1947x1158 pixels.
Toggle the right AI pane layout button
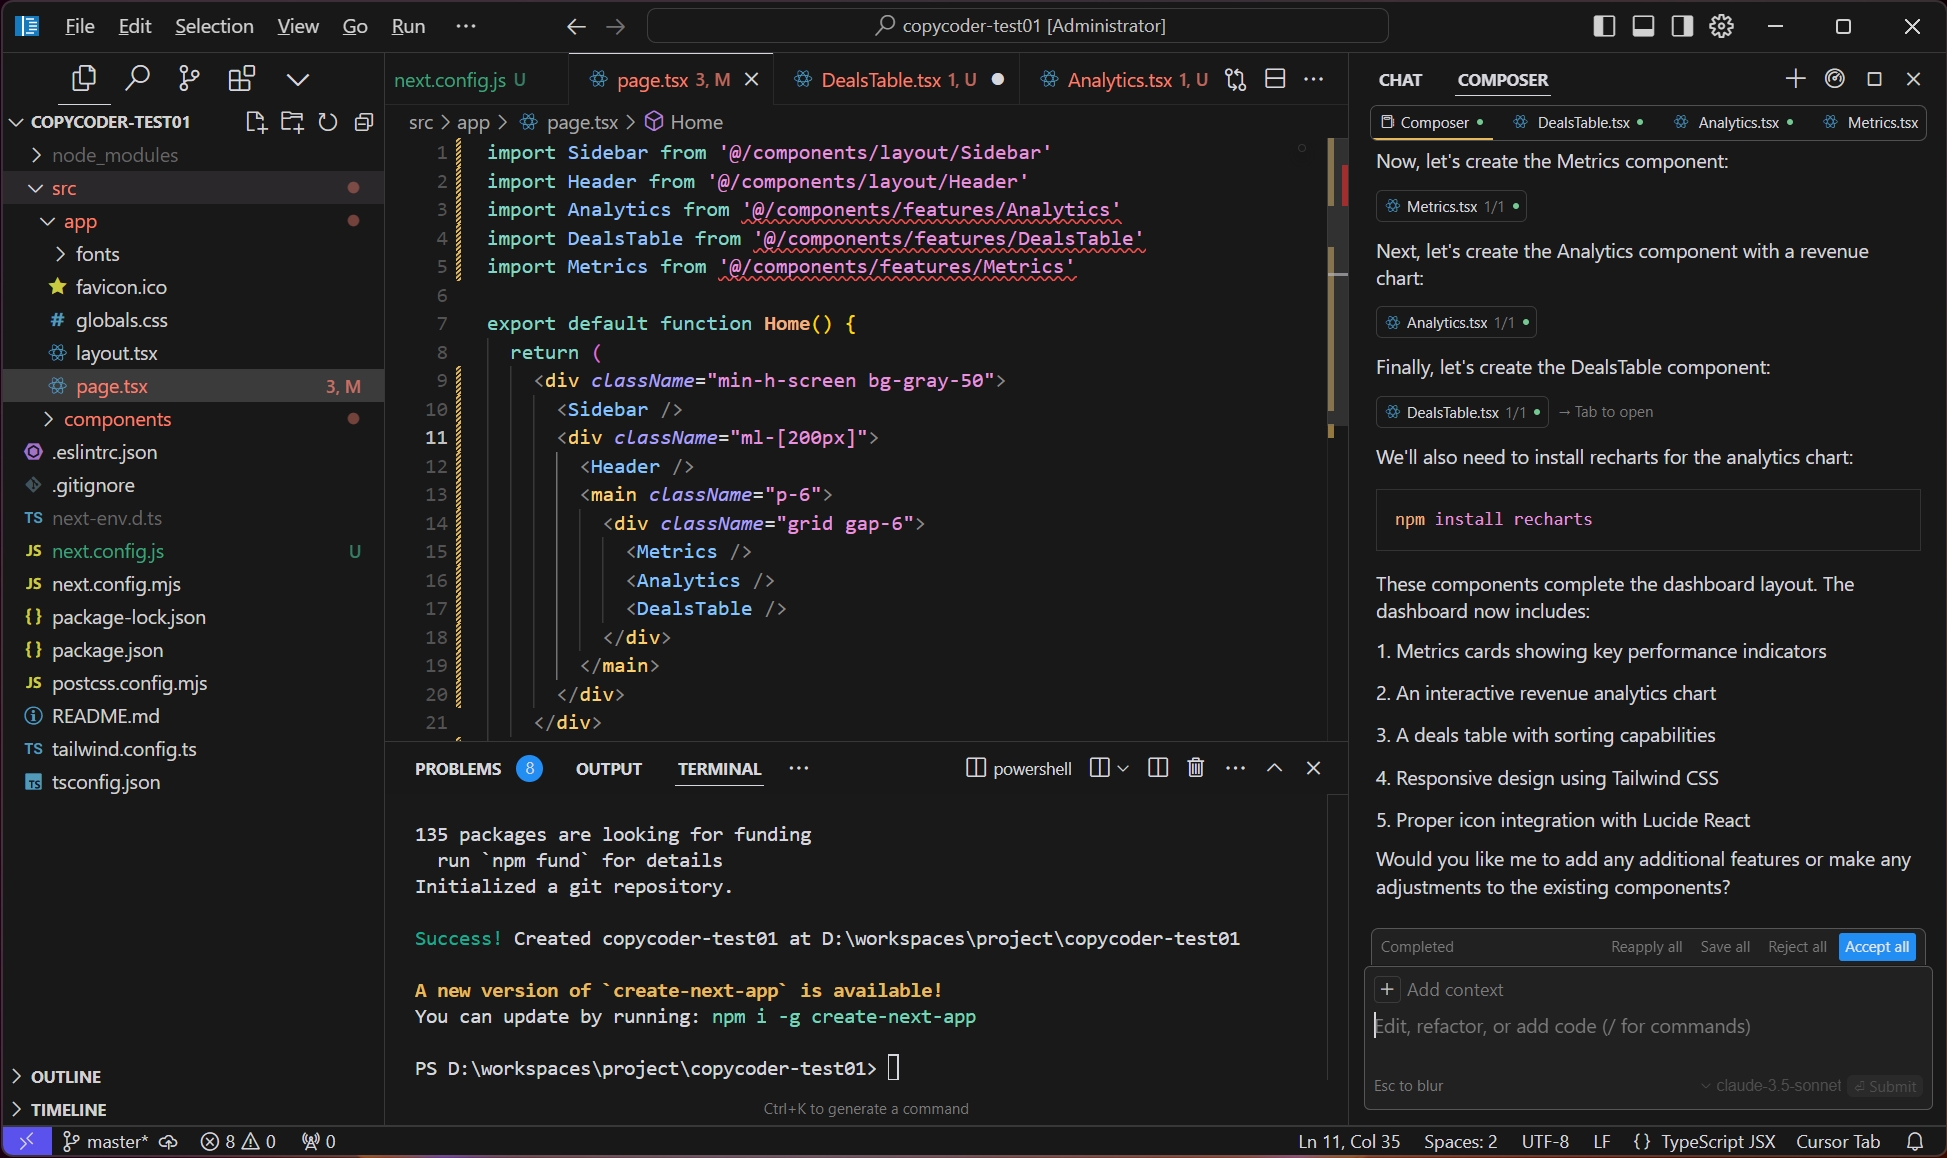(x=1682, y=26)
